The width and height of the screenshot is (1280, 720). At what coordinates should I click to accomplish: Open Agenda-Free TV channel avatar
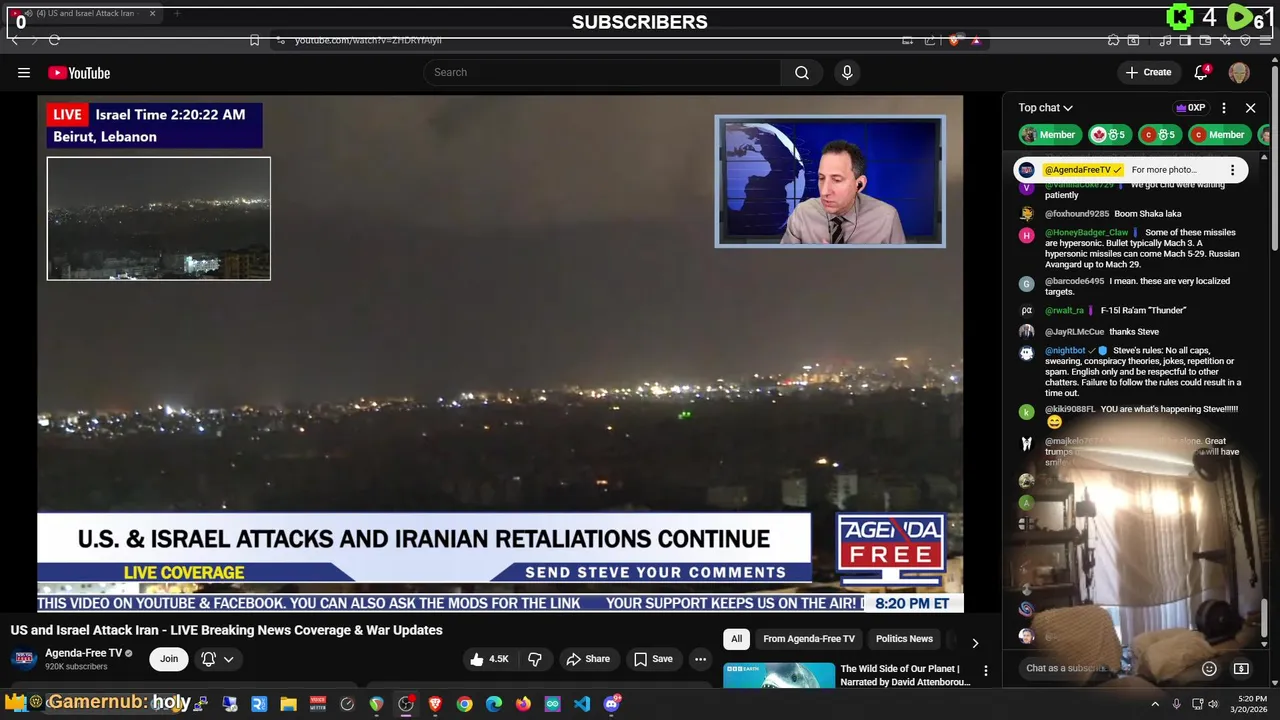[24, 659]
